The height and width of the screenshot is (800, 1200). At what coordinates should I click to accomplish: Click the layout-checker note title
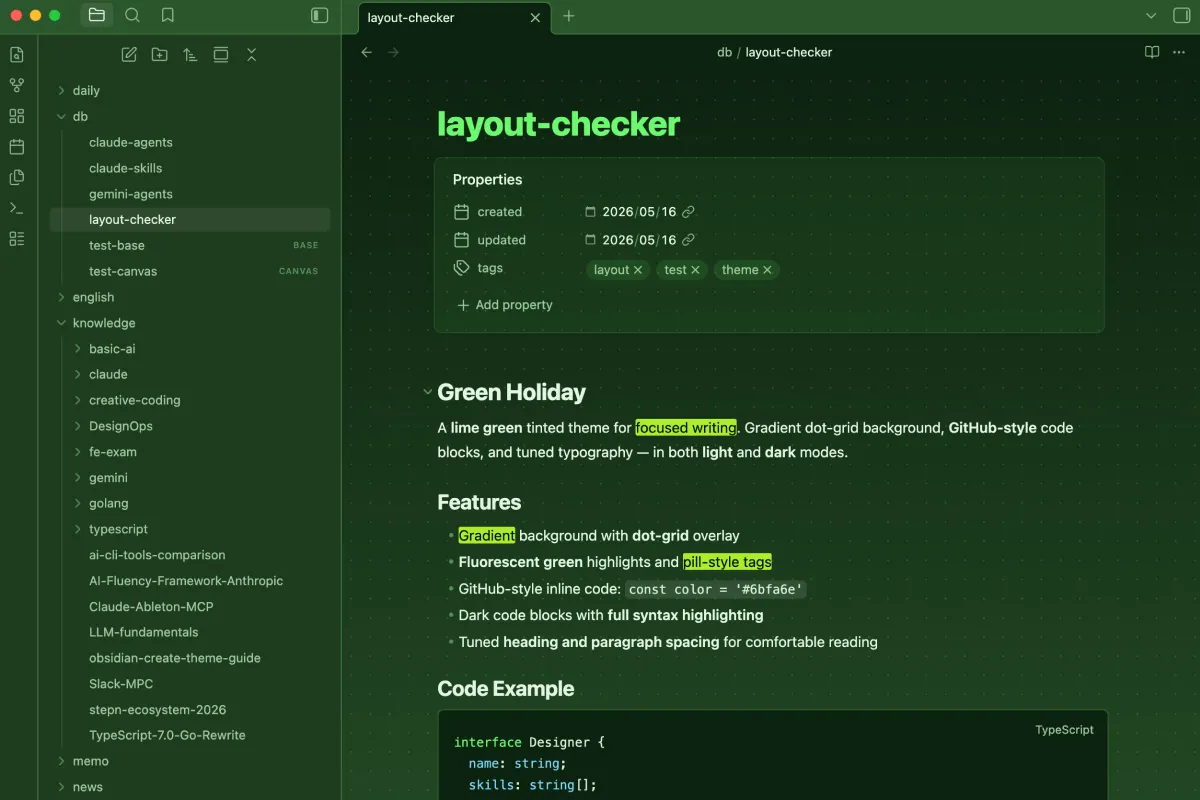pos(558,123)
